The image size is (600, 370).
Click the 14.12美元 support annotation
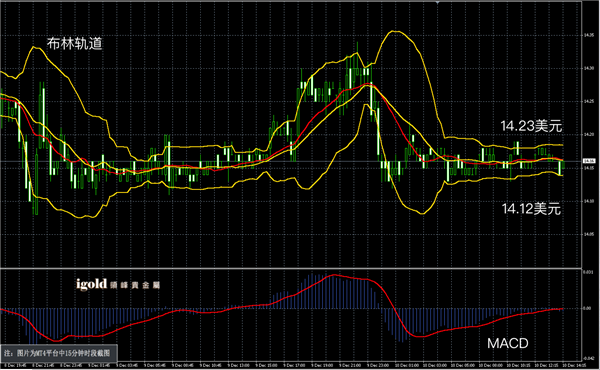click(531, 209)
